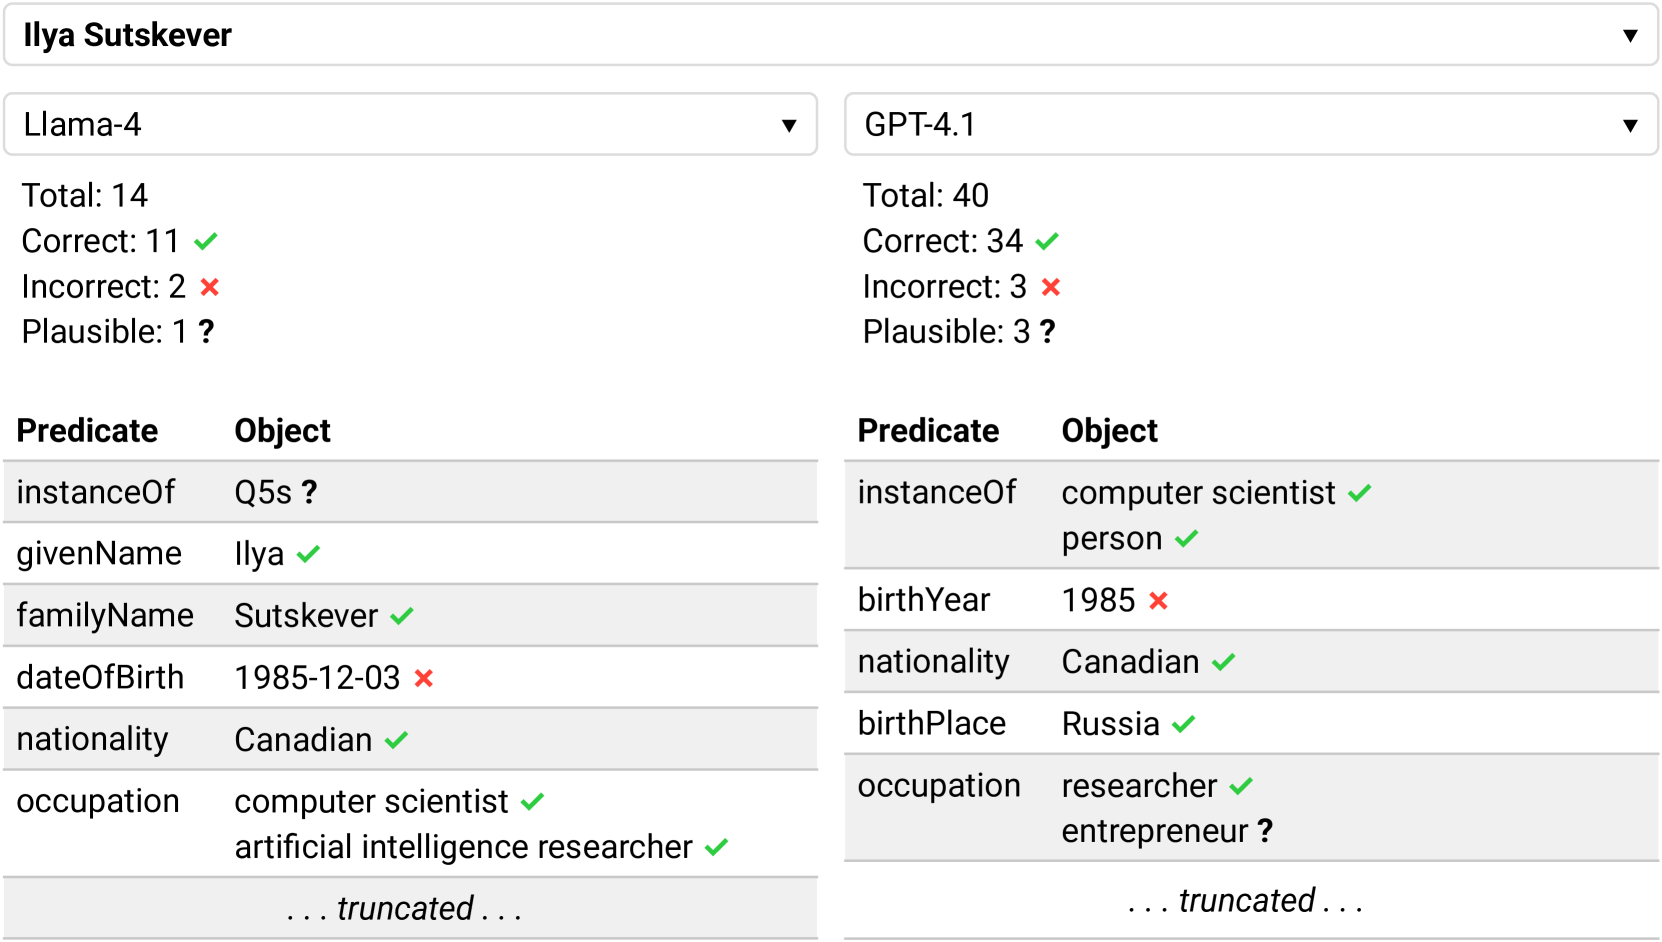Click the birthPlace predicate label
Image resolution: width=1662 pixels, height=942 pixels.
tap(931, 723)
